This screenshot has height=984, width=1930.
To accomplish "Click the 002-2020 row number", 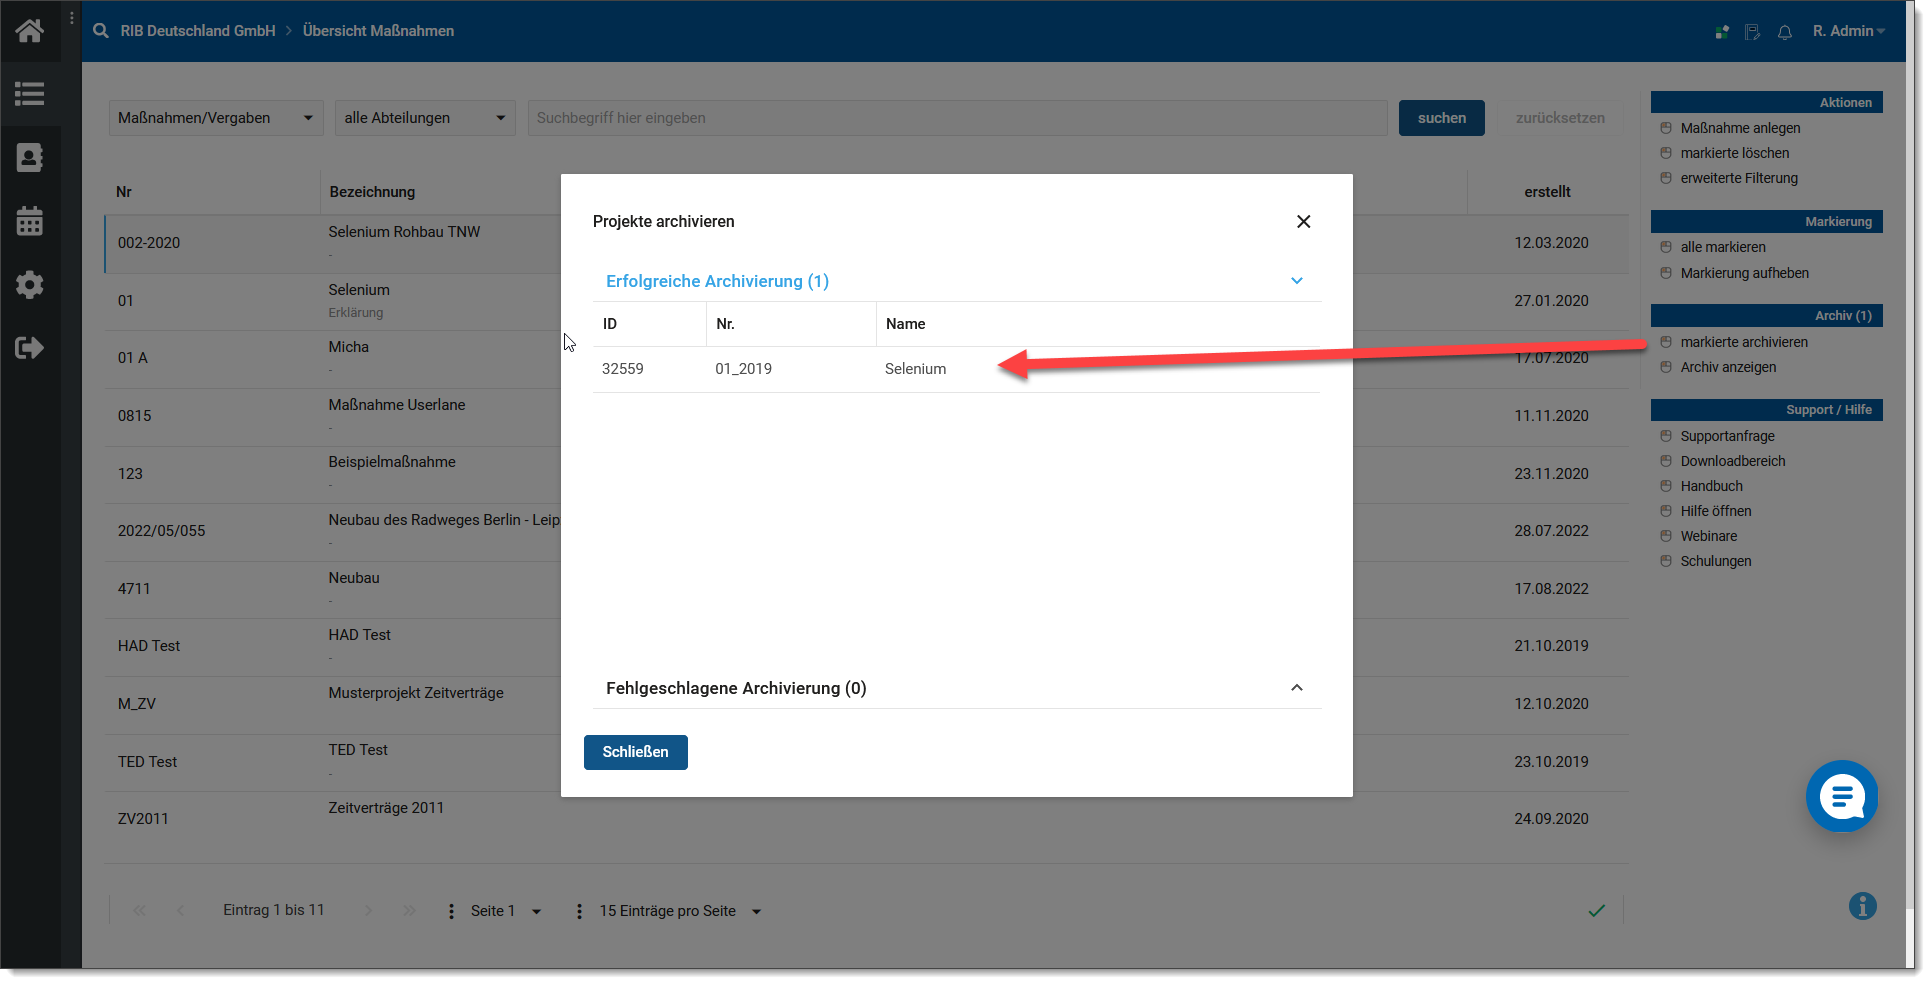I will point(149,243).
